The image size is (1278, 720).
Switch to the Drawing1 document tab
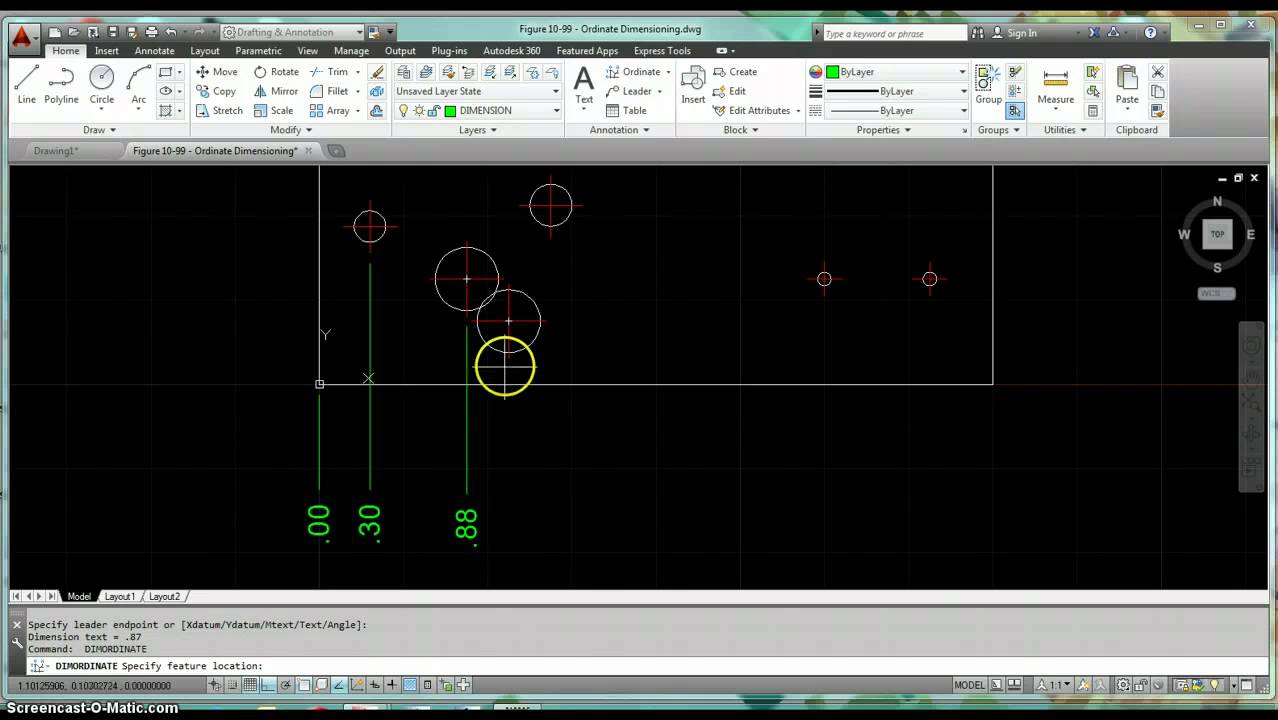tap(56, 151)
